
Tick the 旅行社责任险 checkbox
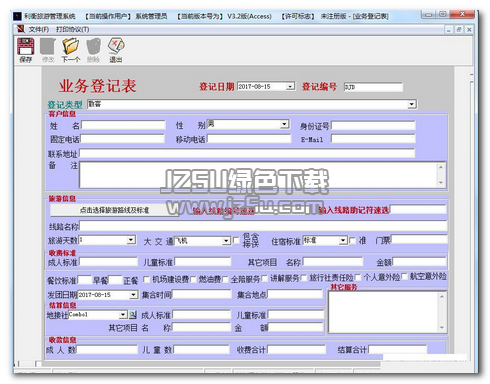304,278
